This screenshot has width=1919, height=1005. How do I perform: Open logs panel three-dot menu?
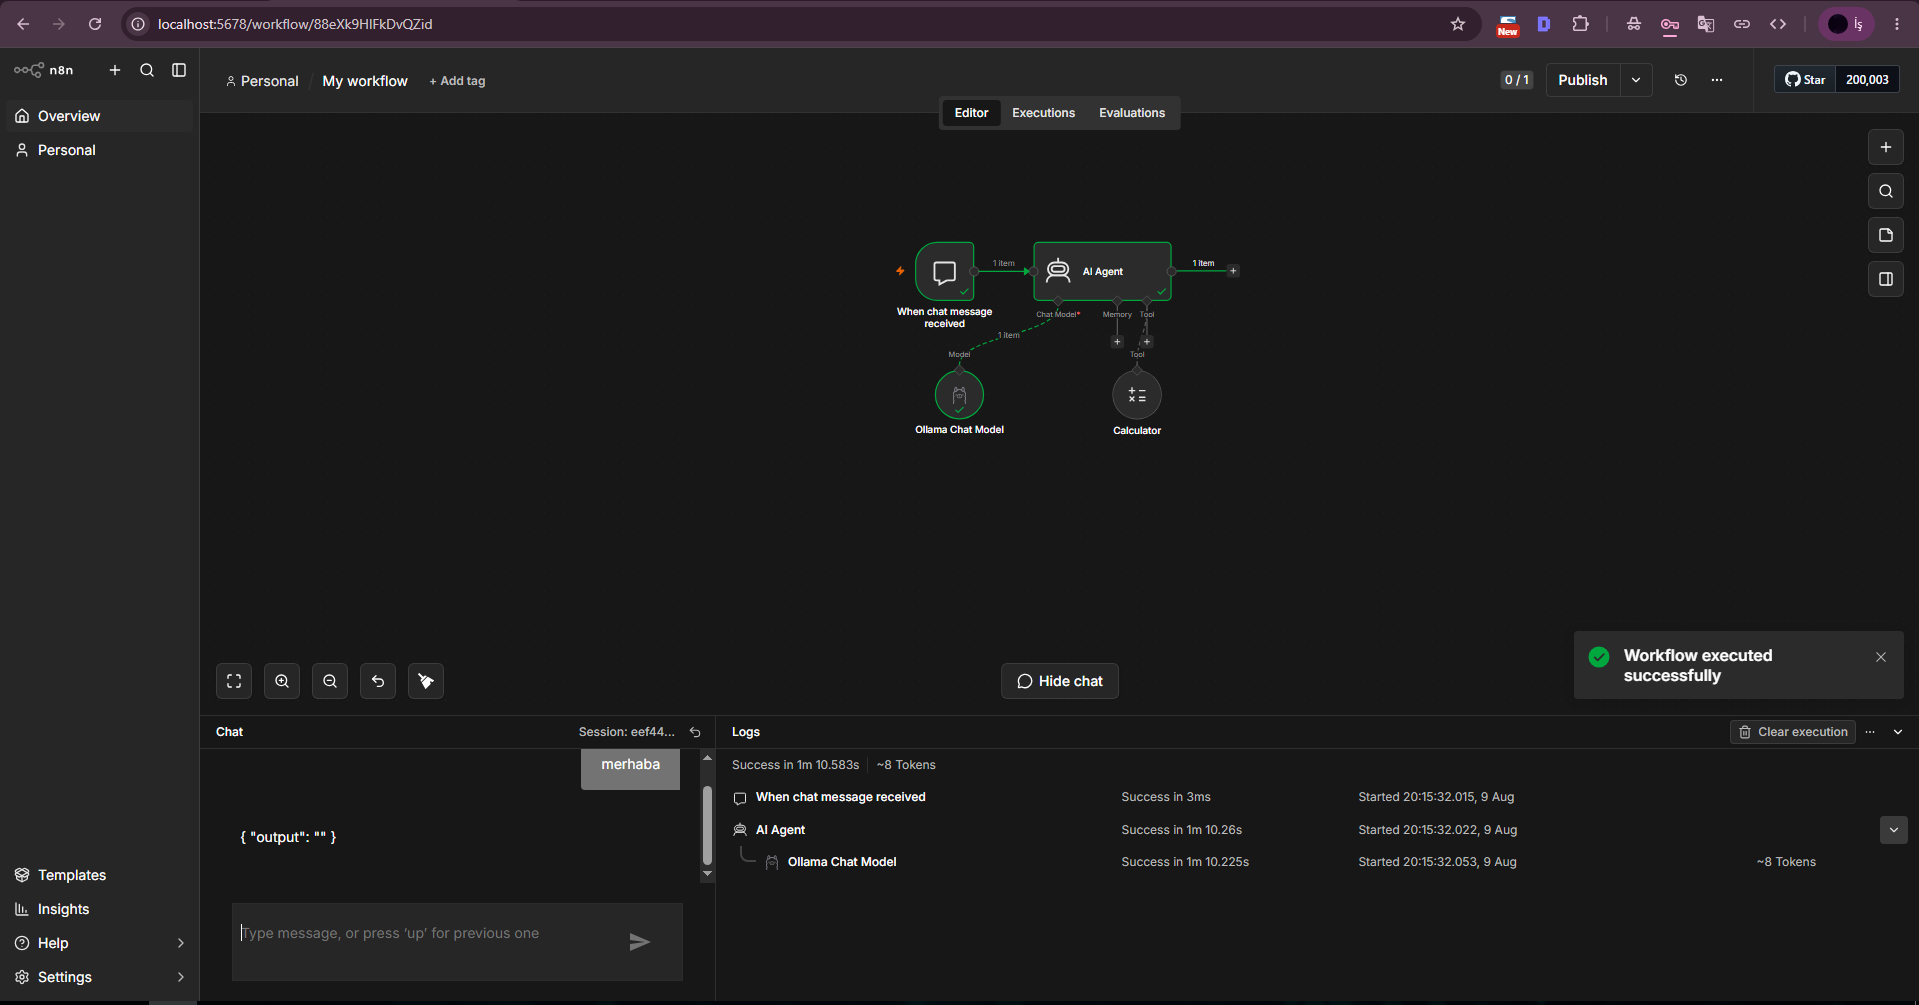tap(1870, 732)
